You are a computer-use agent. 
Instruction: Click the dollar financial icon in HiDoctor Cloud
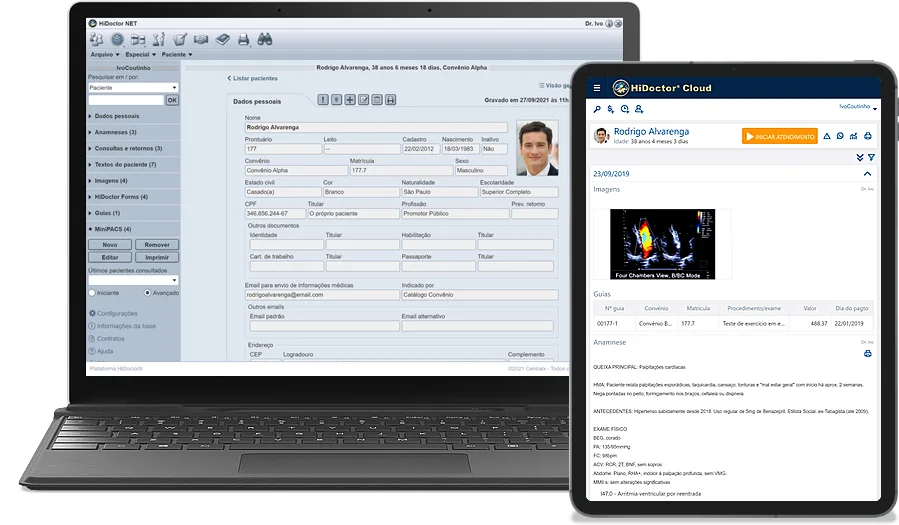[x=611, y=109]
